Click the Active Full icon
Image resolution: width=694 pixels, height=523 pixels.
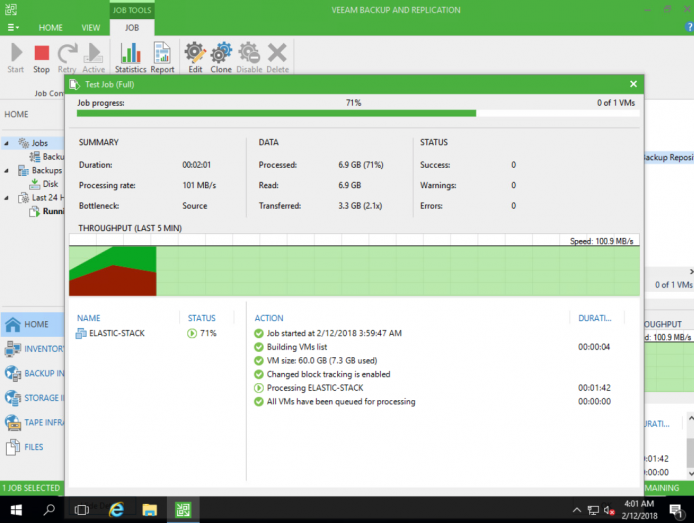[x=93, y=58]
